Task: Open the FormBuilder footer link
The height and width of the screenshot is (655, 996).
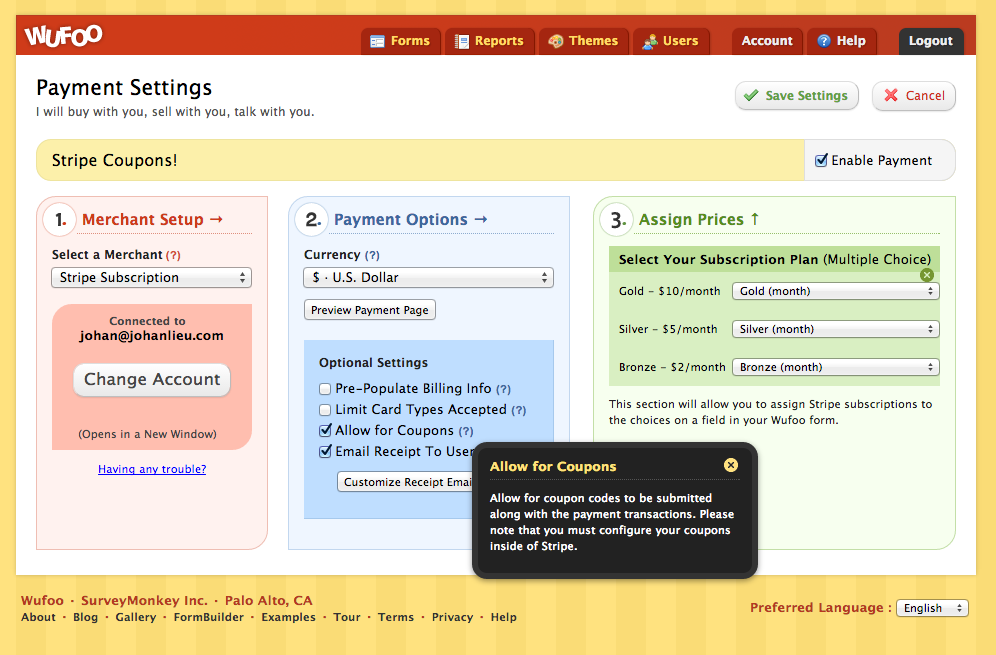Action: [x=209, y=618]
